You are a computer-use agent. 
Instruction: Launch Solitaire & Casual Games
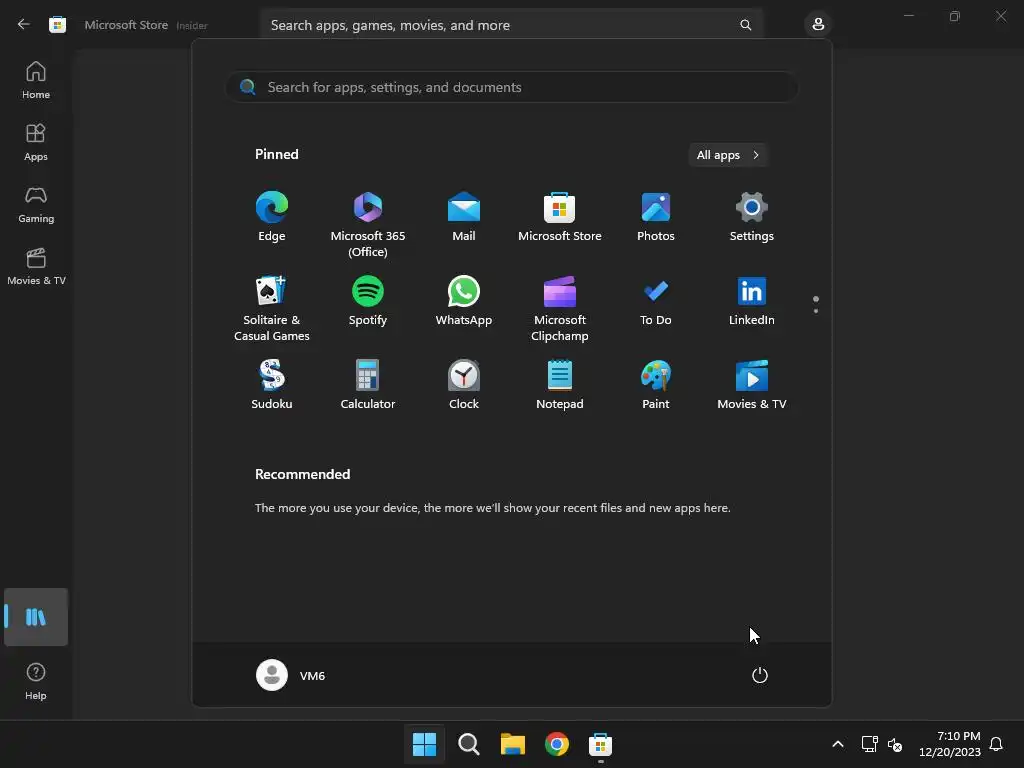(272, 308)
